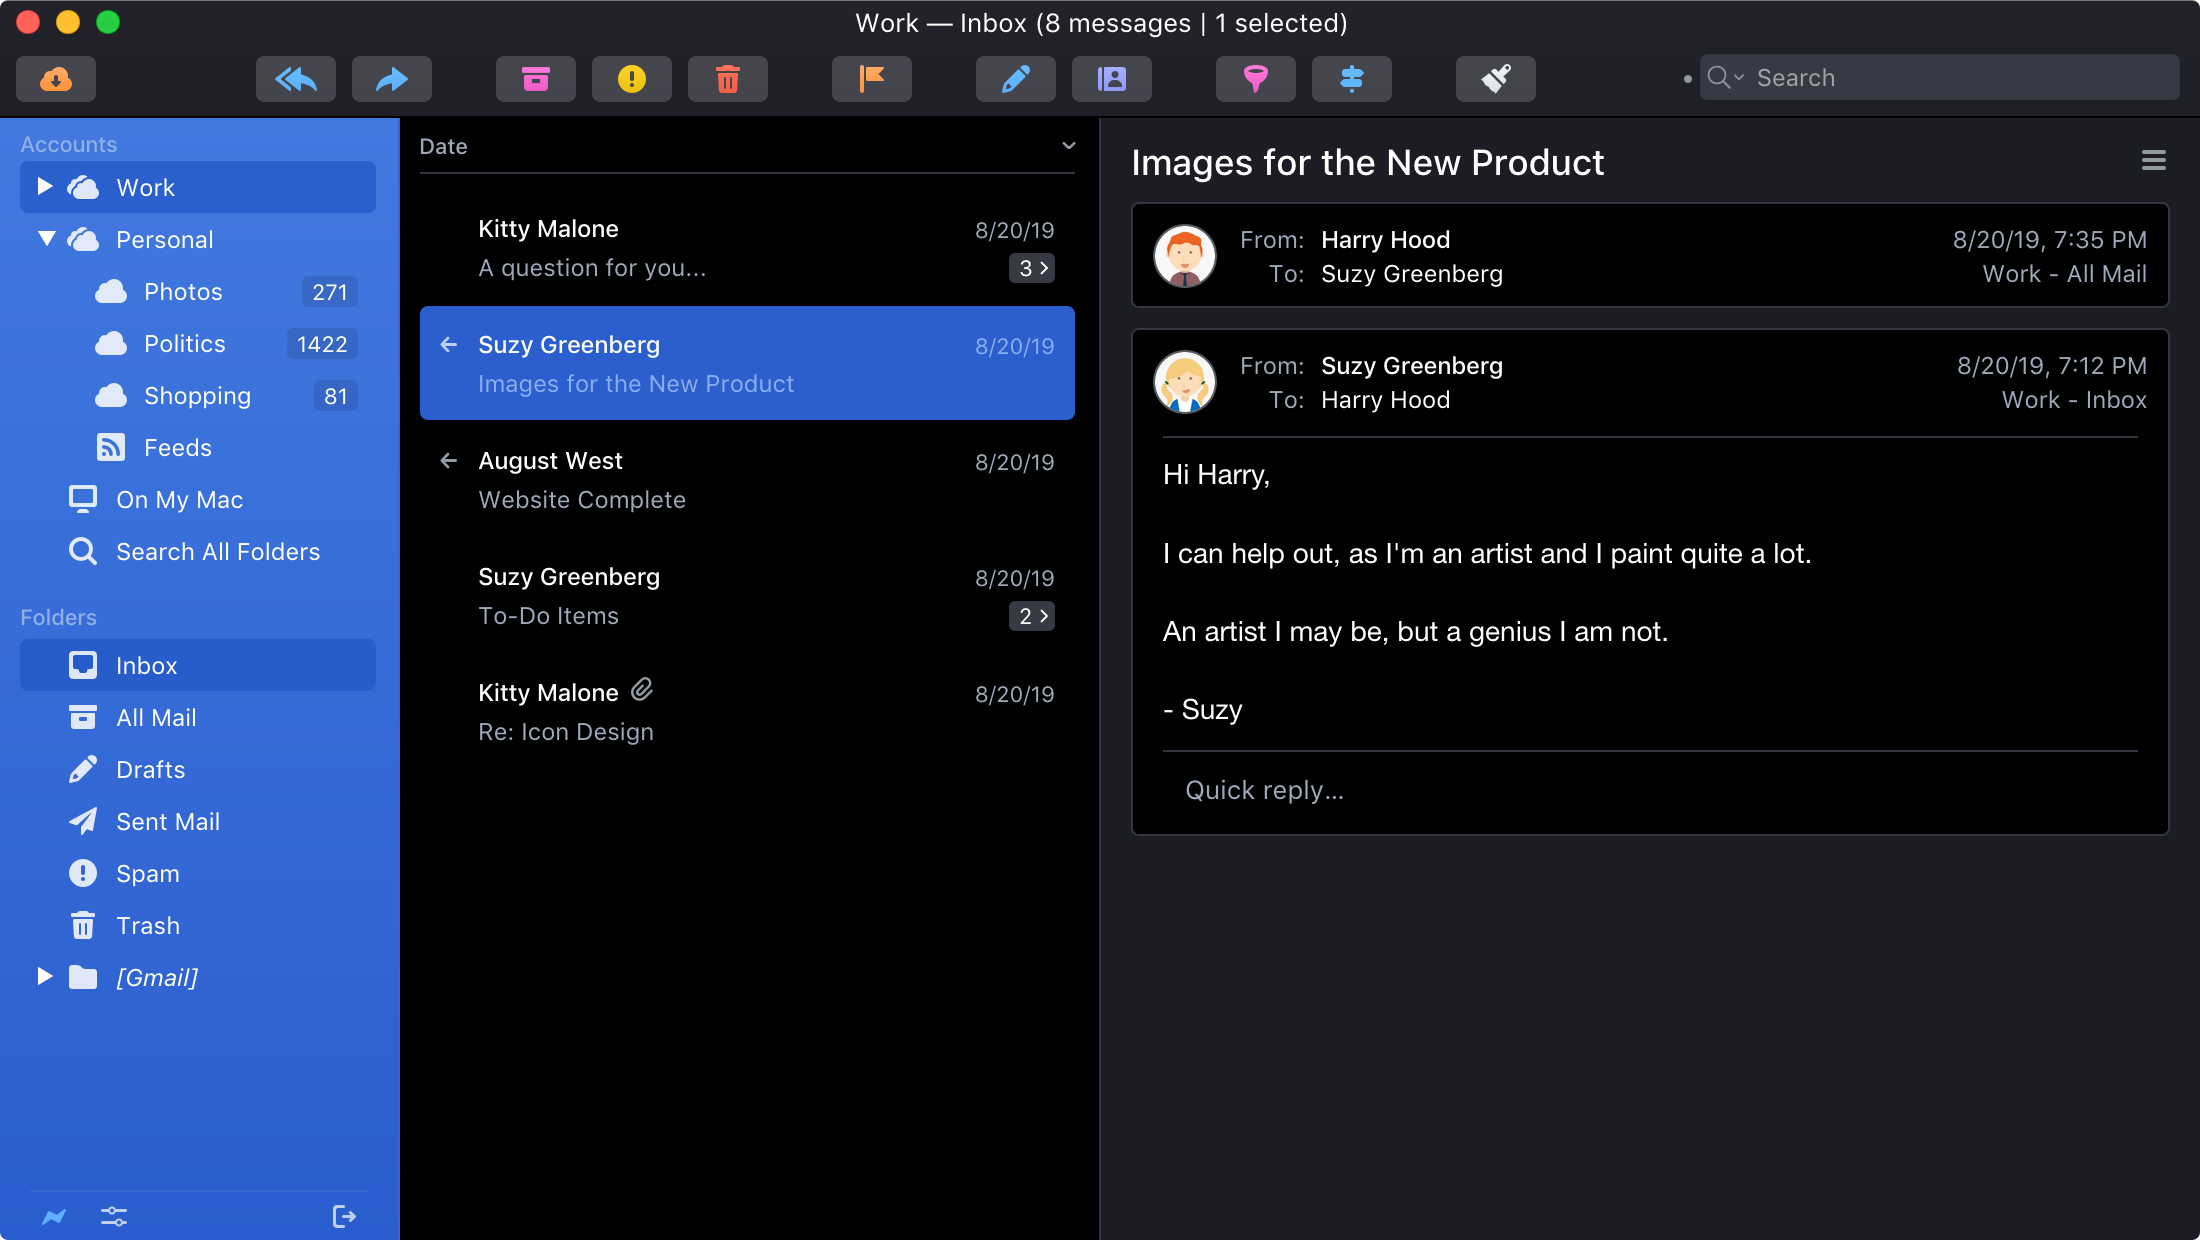Select the Drafts folder
The height and width of the screenshot is (1240, 2200).
click(150, 769)
